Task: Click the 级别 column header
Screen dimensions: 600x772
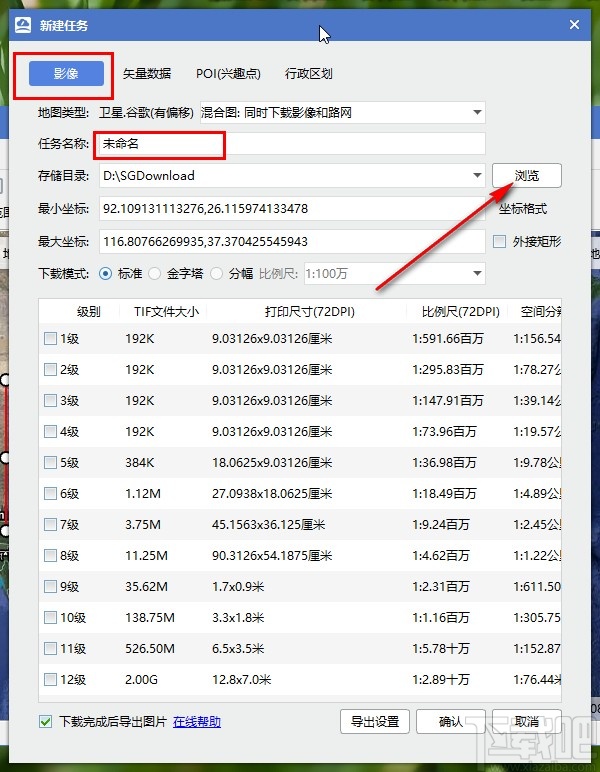Action: 89,312
